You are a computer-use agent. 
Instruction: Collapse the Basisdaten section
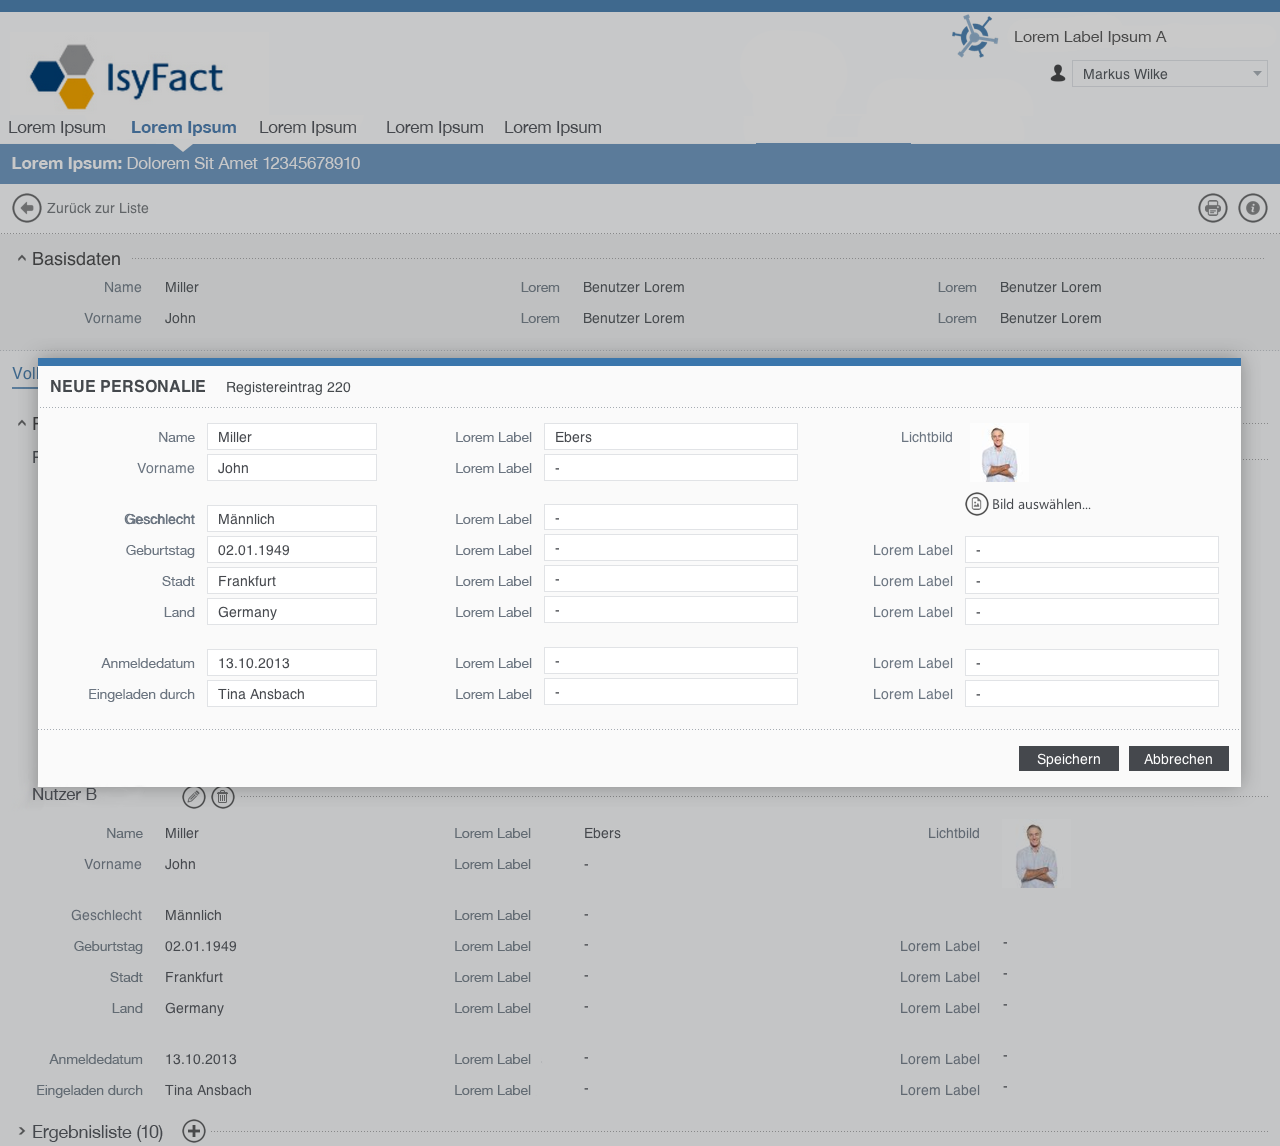[x=21, y=259]
